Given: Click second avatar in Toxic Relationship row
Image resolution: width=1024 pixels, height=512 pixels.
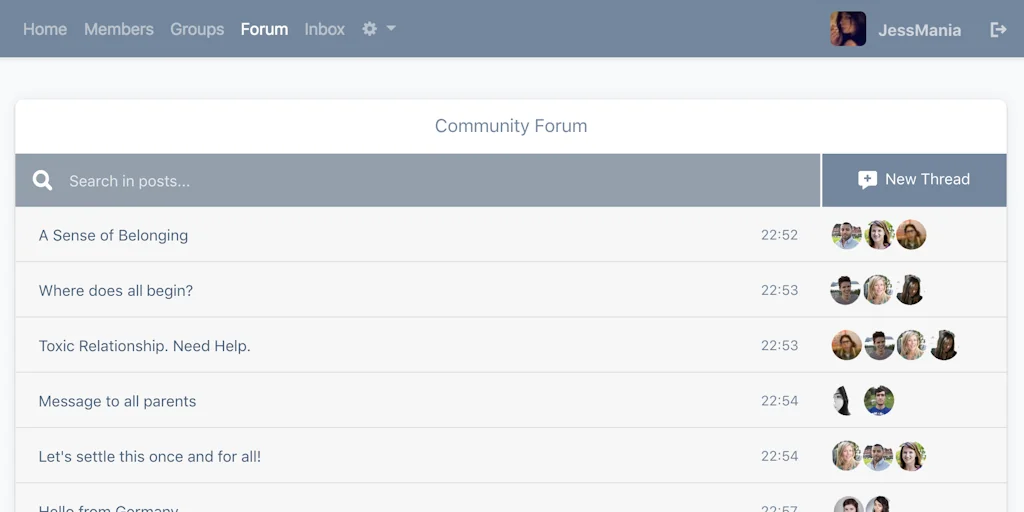Looking at the screenshot, I should click(879, 345).
